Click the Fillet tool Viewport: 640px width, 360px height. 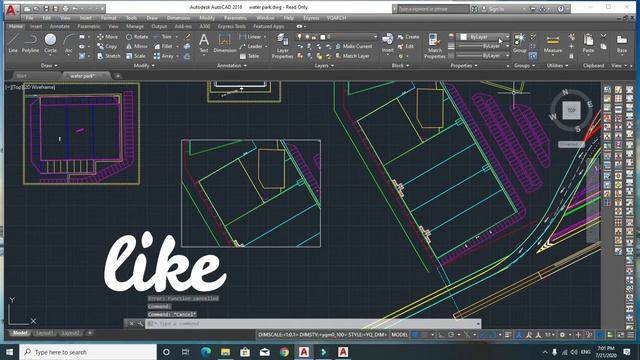pos(163,47)
